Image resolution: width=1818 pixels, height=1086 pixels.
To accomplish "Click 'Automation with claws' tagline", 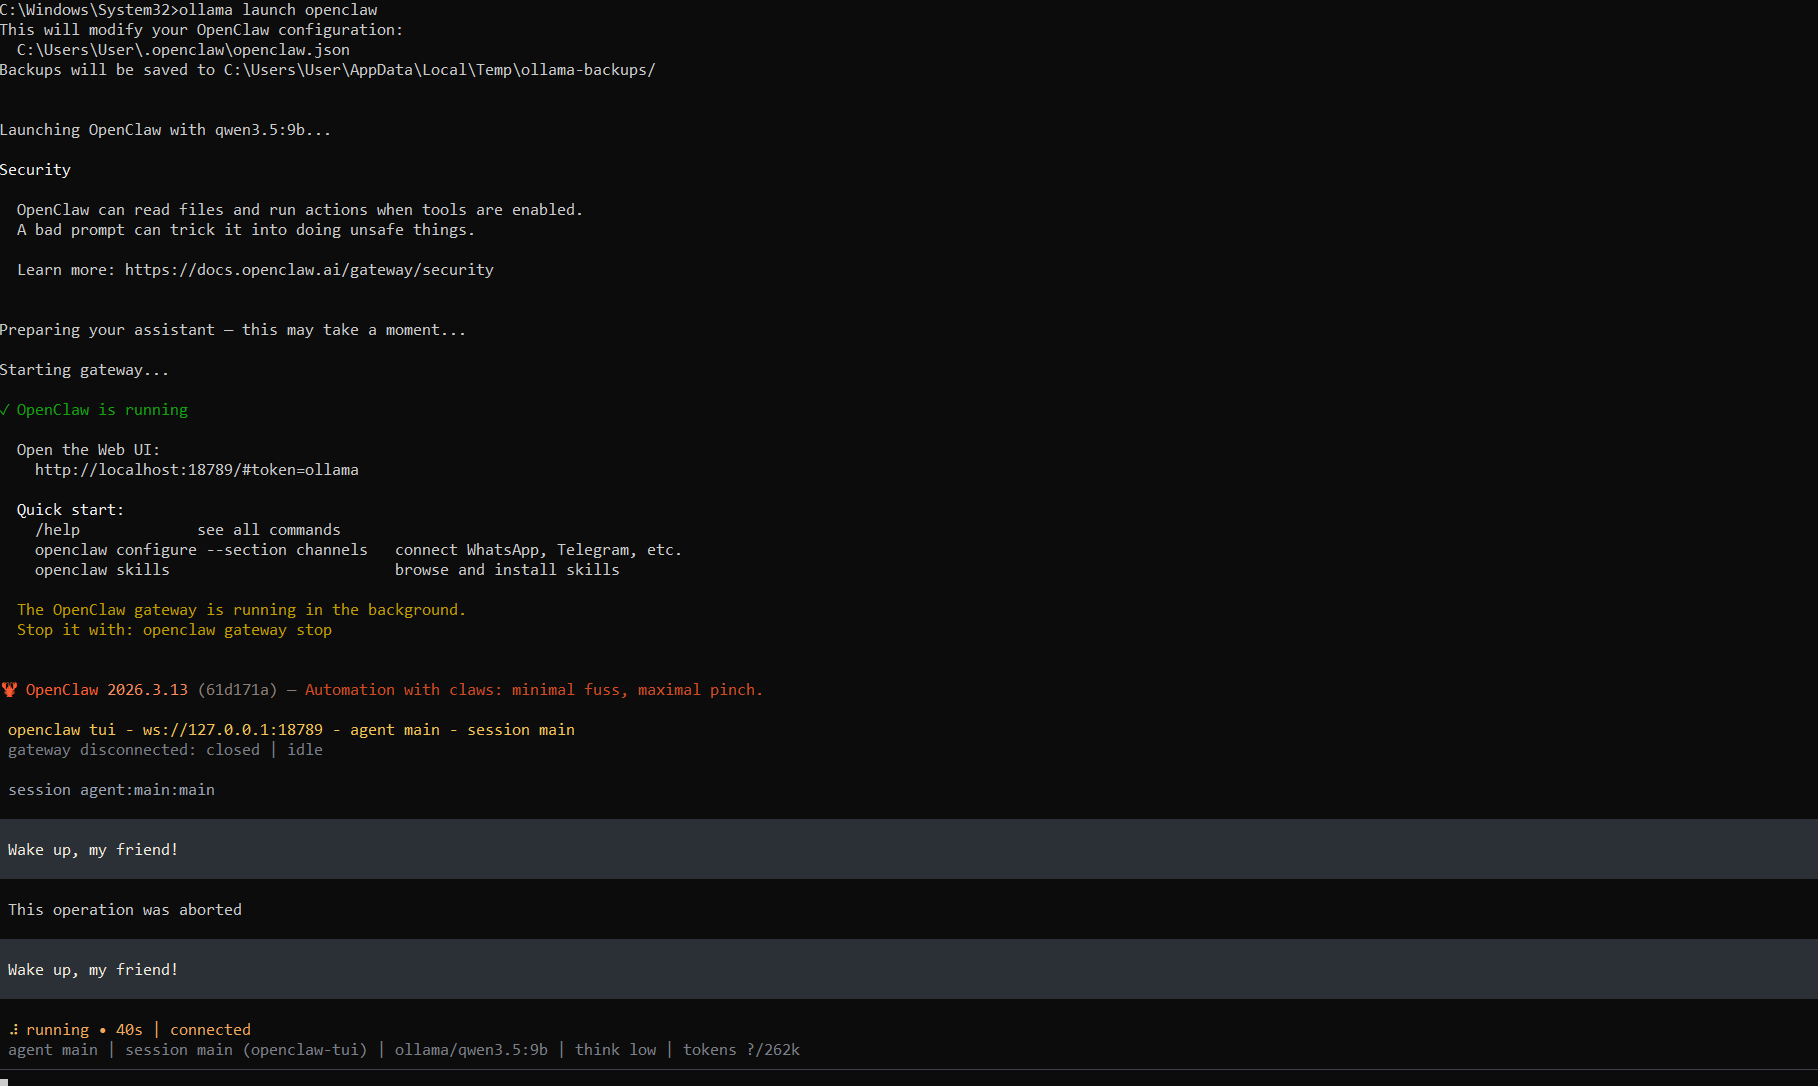I will [534, 690].
